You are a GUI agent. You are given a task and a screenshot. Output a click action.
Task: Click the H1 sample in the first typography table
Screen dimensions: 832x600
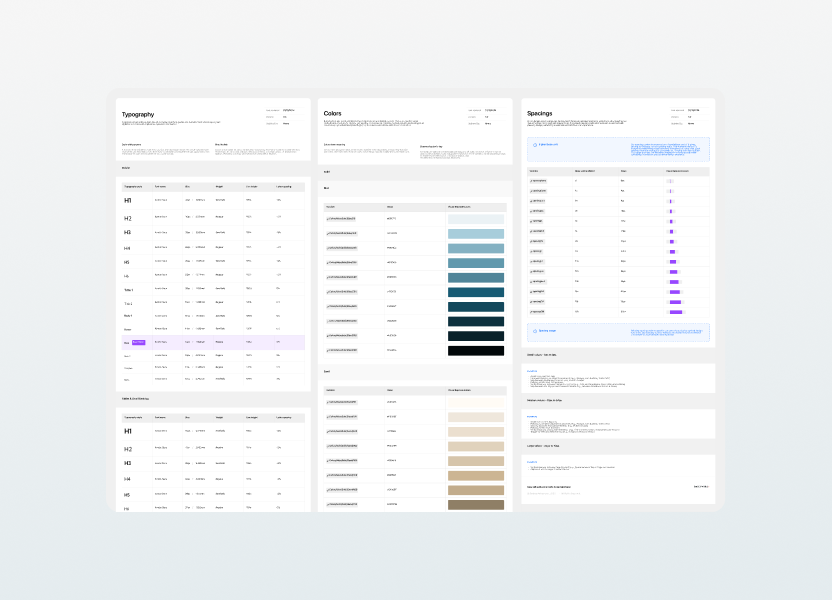point(128,201)
